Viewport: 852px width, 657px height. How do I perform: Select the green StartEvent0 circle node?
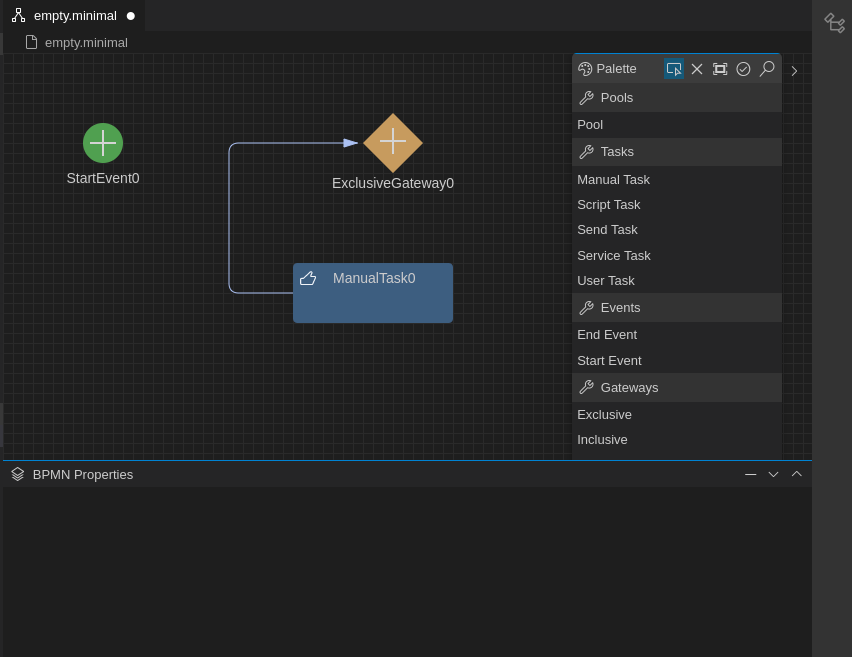pos(103,143)
